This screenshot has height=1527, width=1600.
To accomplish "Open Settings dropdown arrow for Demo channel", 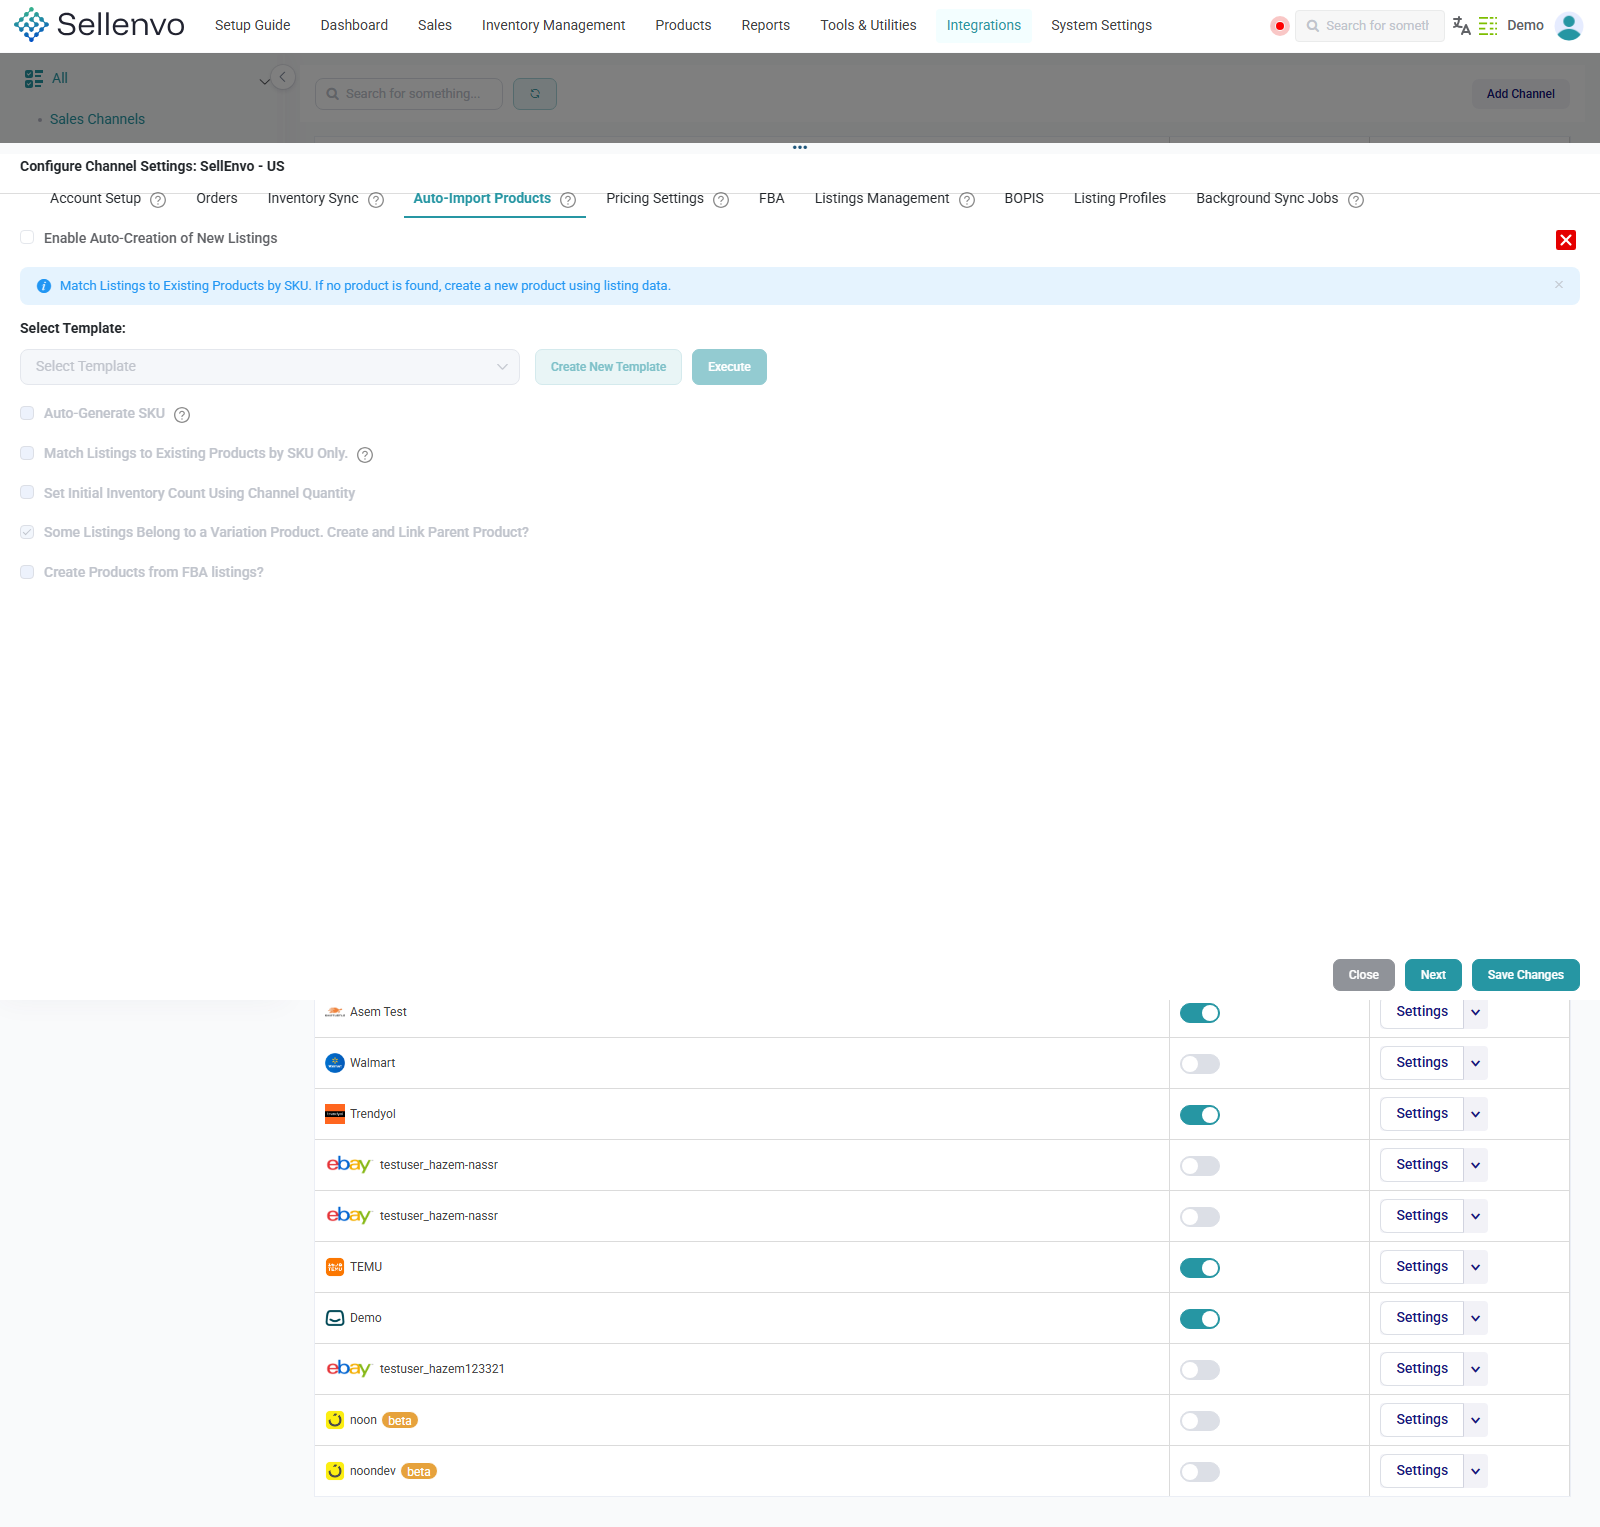I will click(x=1476, y=1318).
